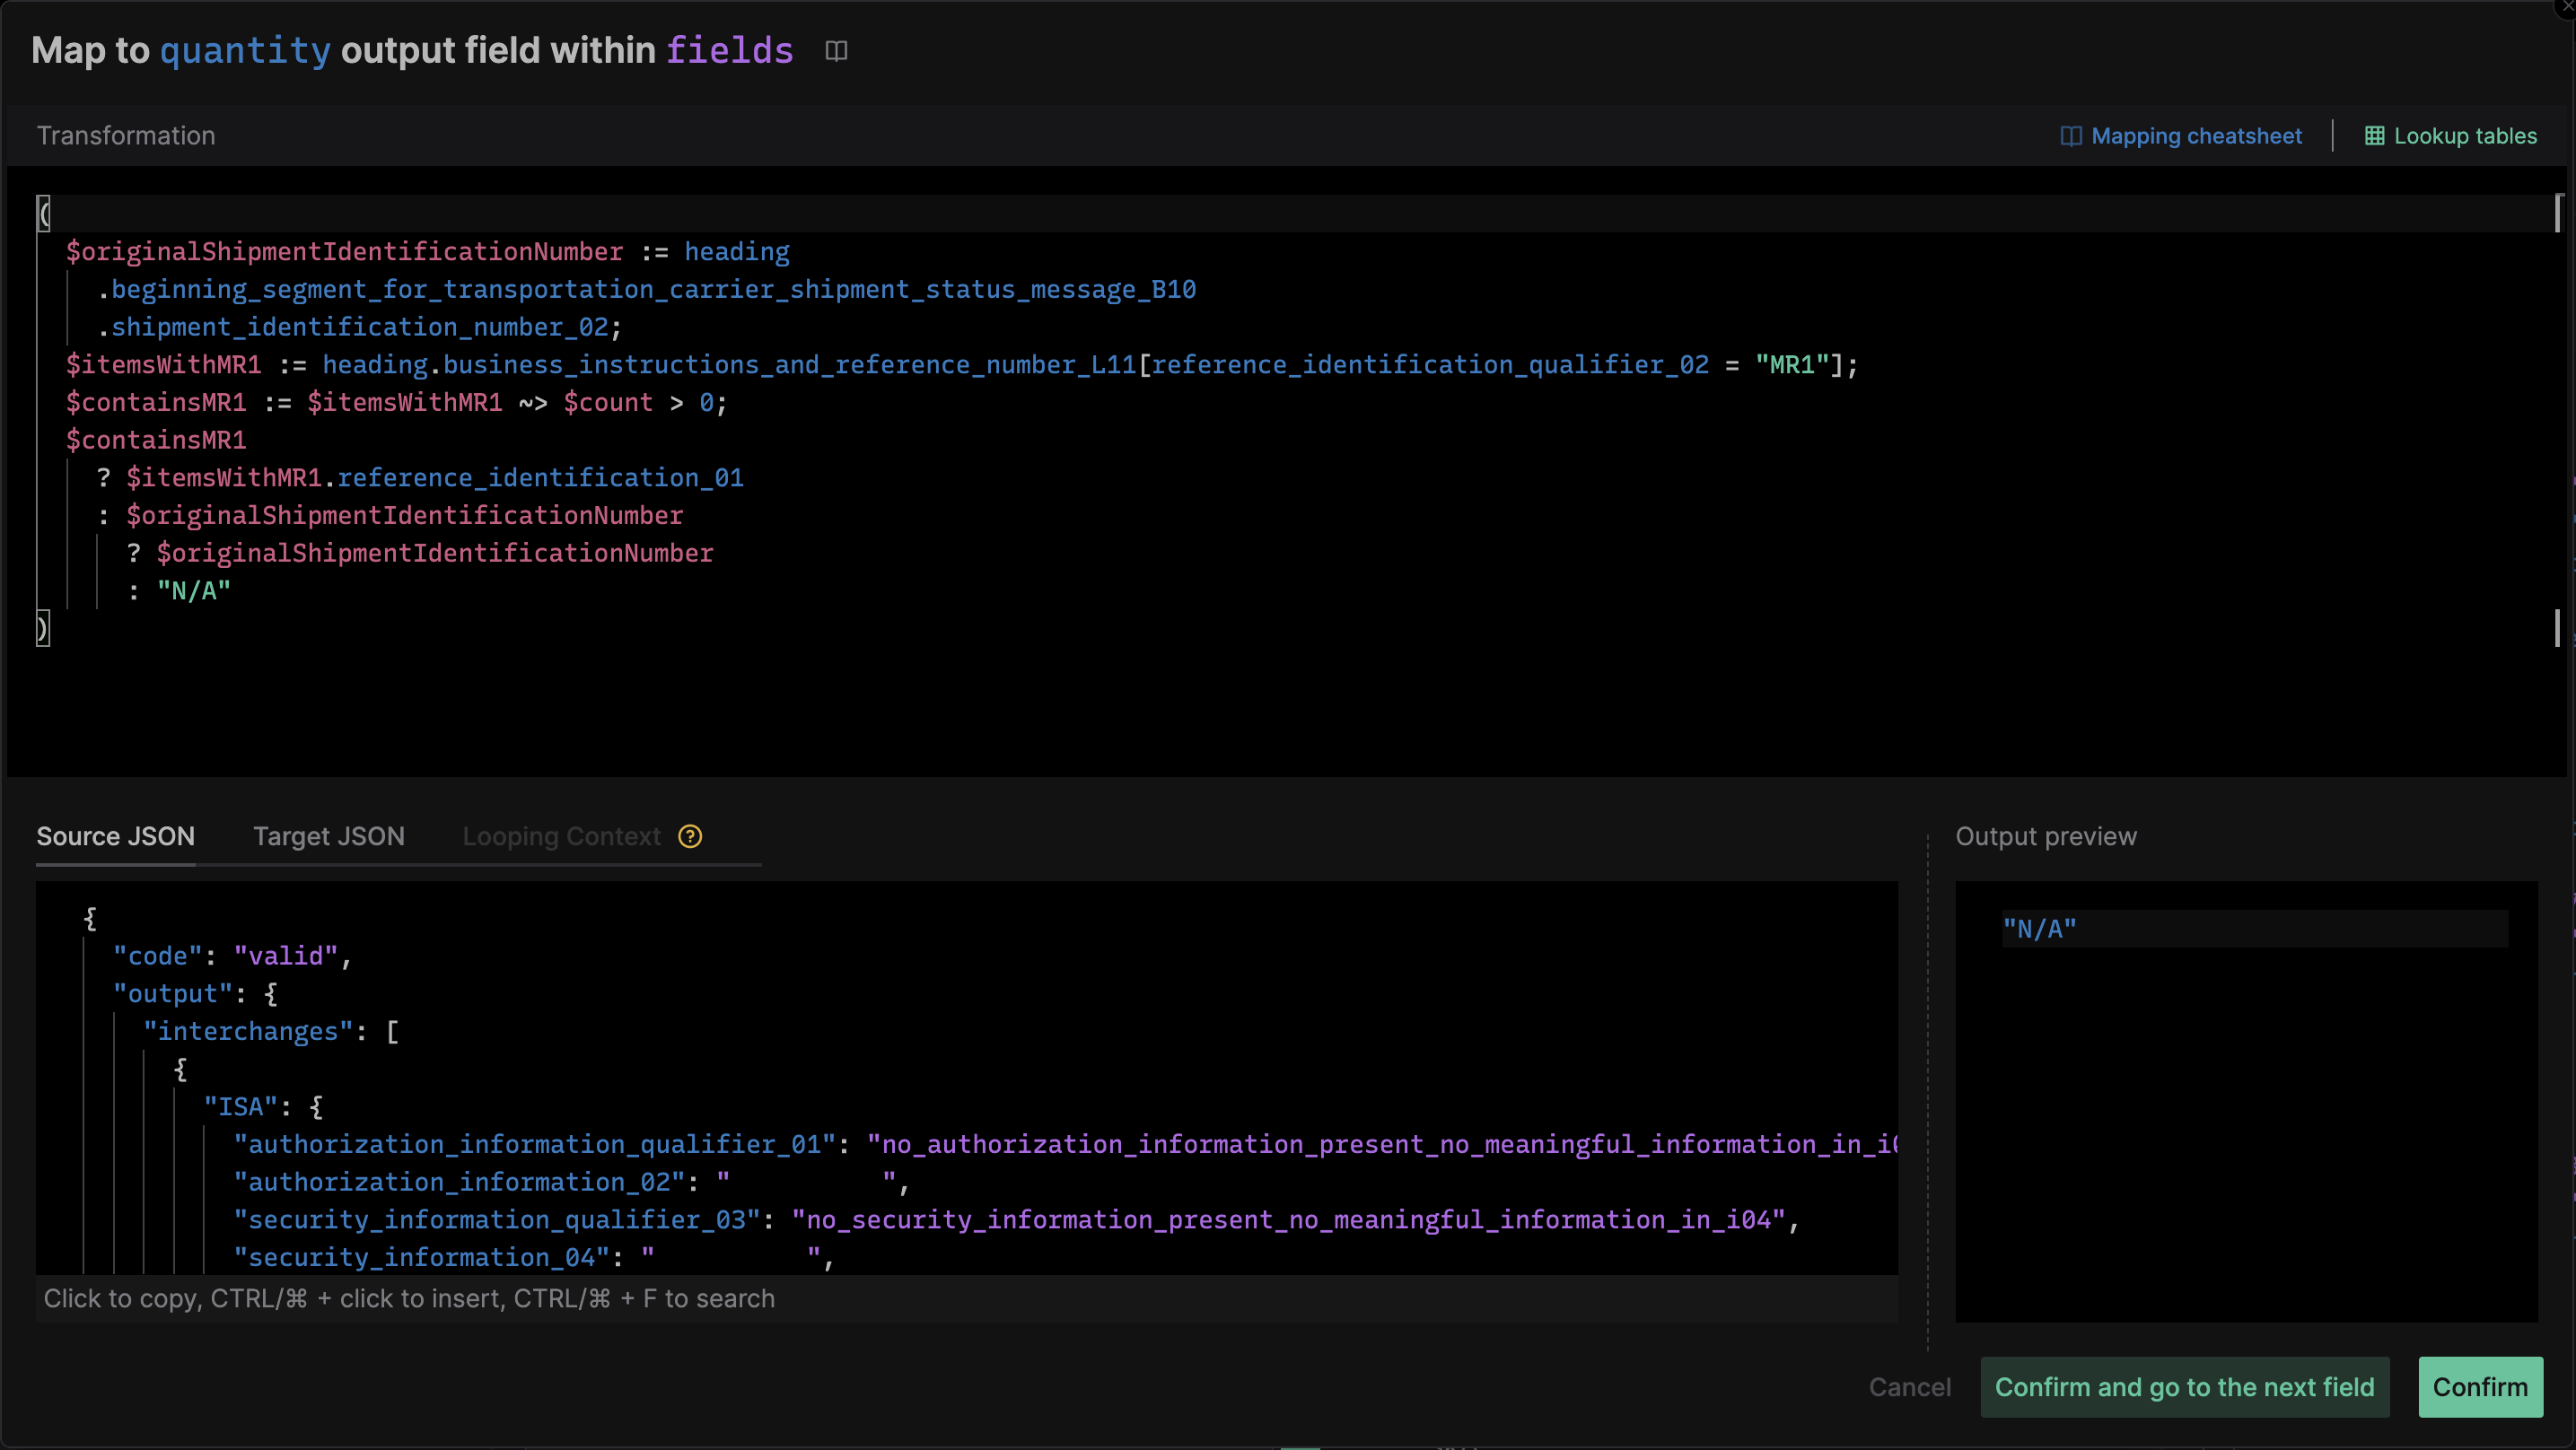Copy authorization_information_qualifier_01 key
This screenshot has height=1450, width=2576.
[534, 1144]
